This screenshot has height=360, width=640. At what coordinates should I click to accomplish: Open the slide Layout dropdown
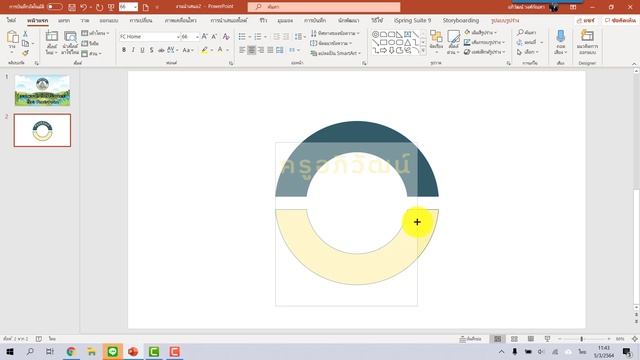pyautogui.click(x=95, y=33)
